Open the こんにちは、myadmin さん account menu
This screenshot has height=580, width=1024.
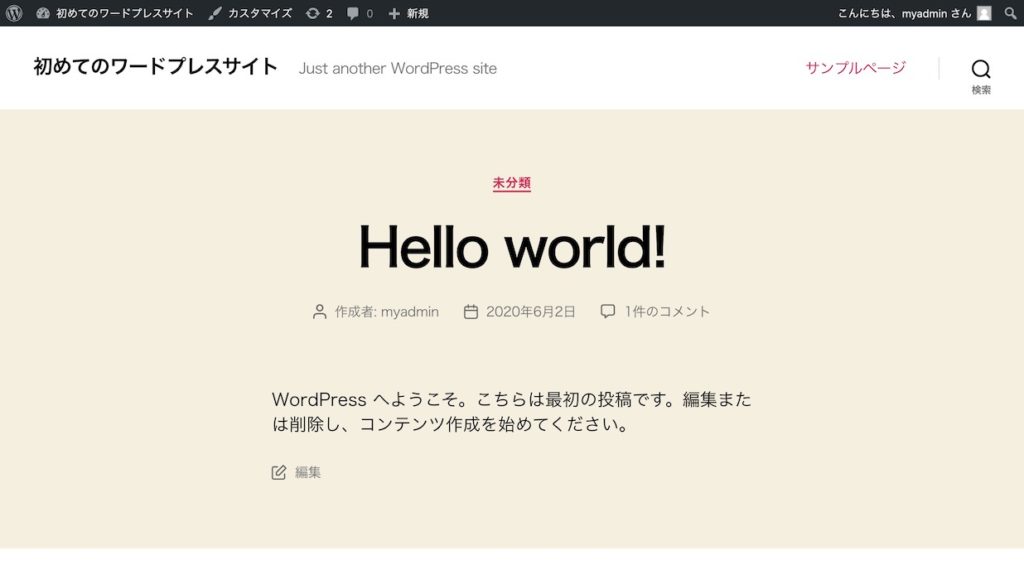click(914, 13)
